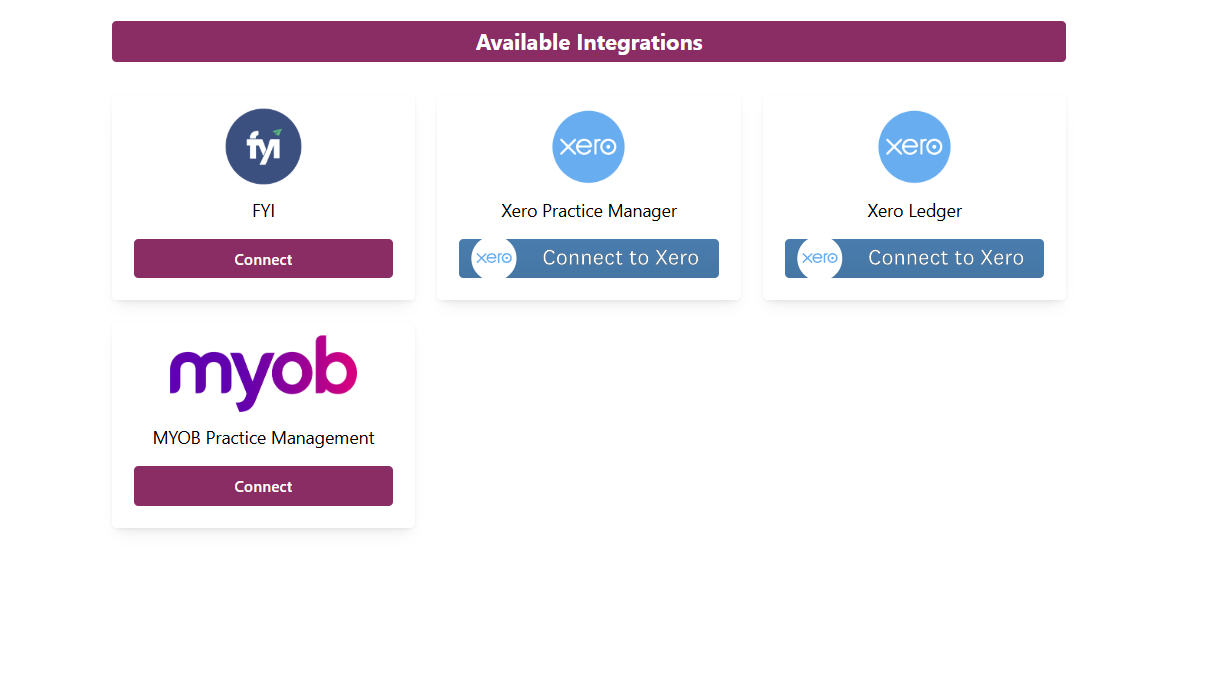Connect to Xero for Practice Manager
Screen dimensions: 1220x676
620,258
